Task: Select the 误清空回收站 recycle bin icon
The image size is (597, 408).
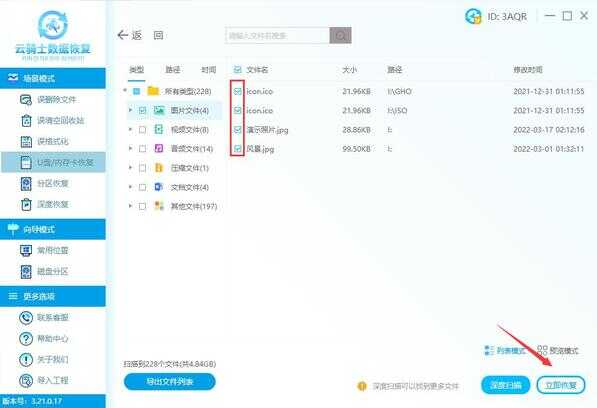Action: click(26, 121)
